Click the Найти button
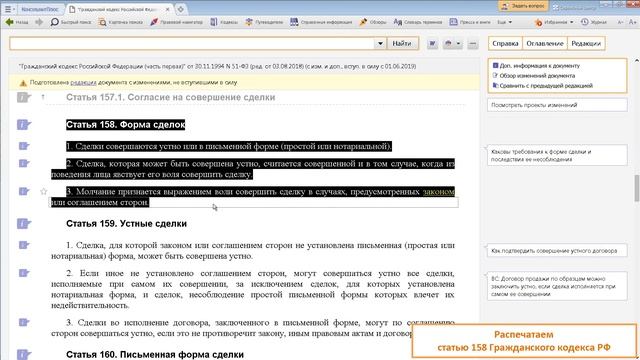This screenshot has height=360, width=640. (402, 43)
